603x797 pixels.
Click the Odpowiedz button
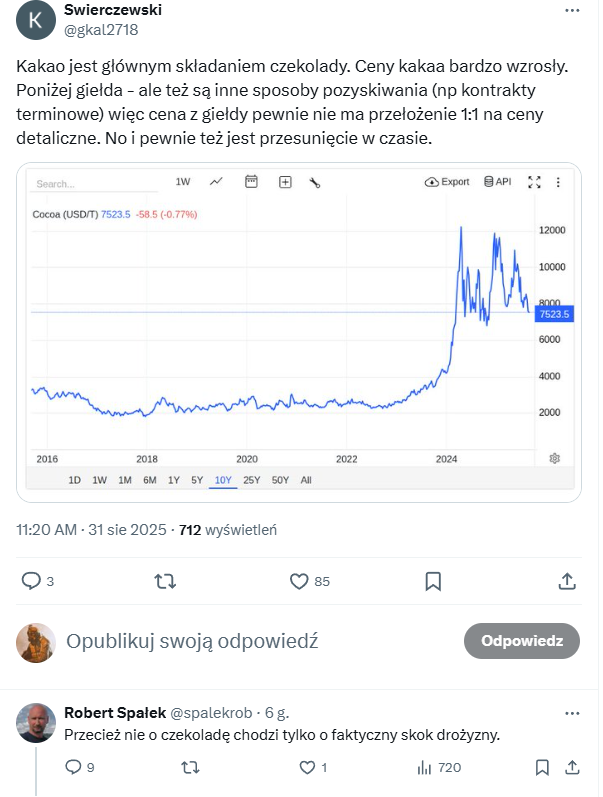[x=522, y=642]
